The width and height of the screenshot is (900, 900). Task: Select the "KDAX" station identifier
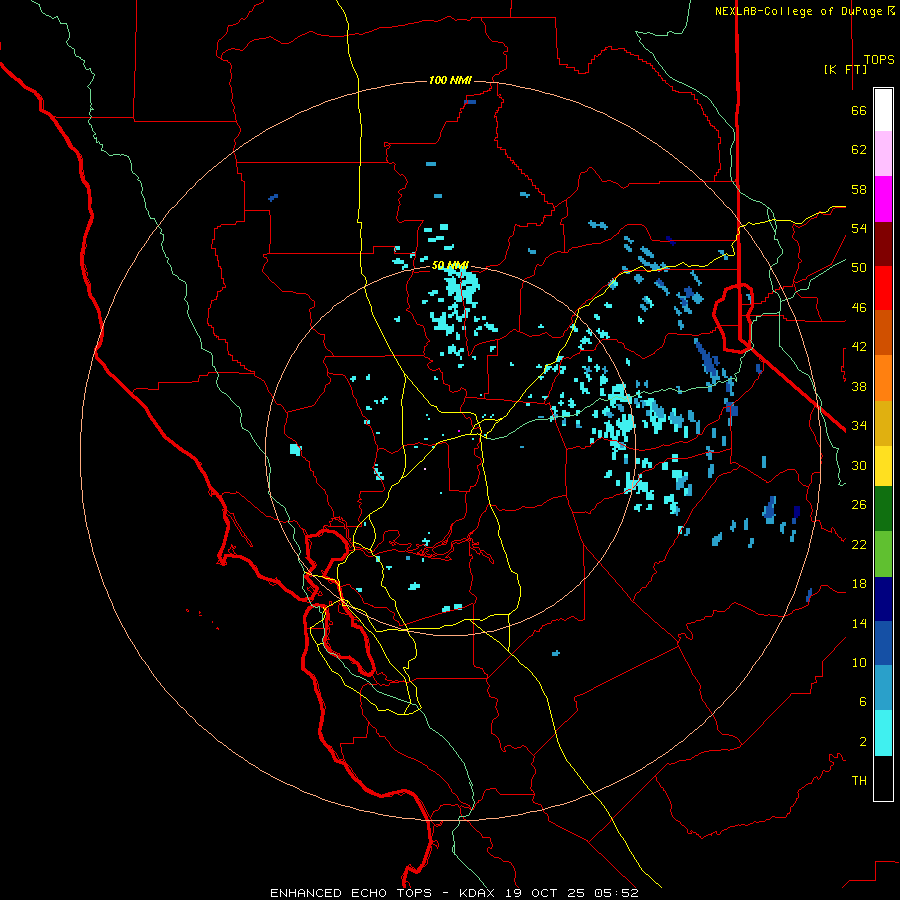coord(479,893)
